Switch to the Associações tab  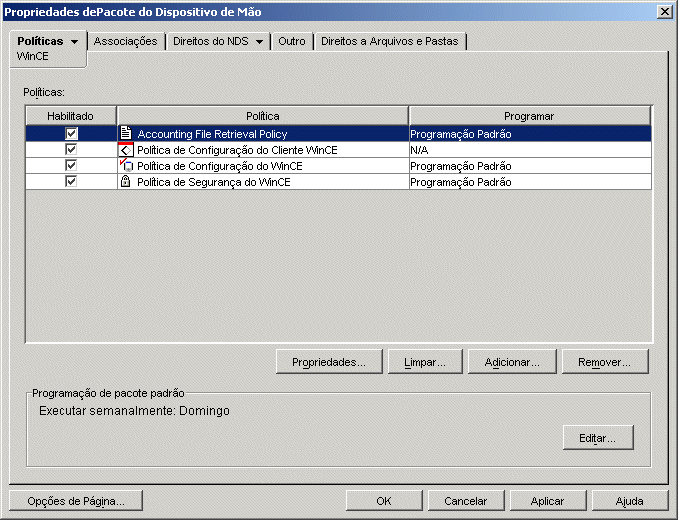pyautogui.click(x=125, y=41)
